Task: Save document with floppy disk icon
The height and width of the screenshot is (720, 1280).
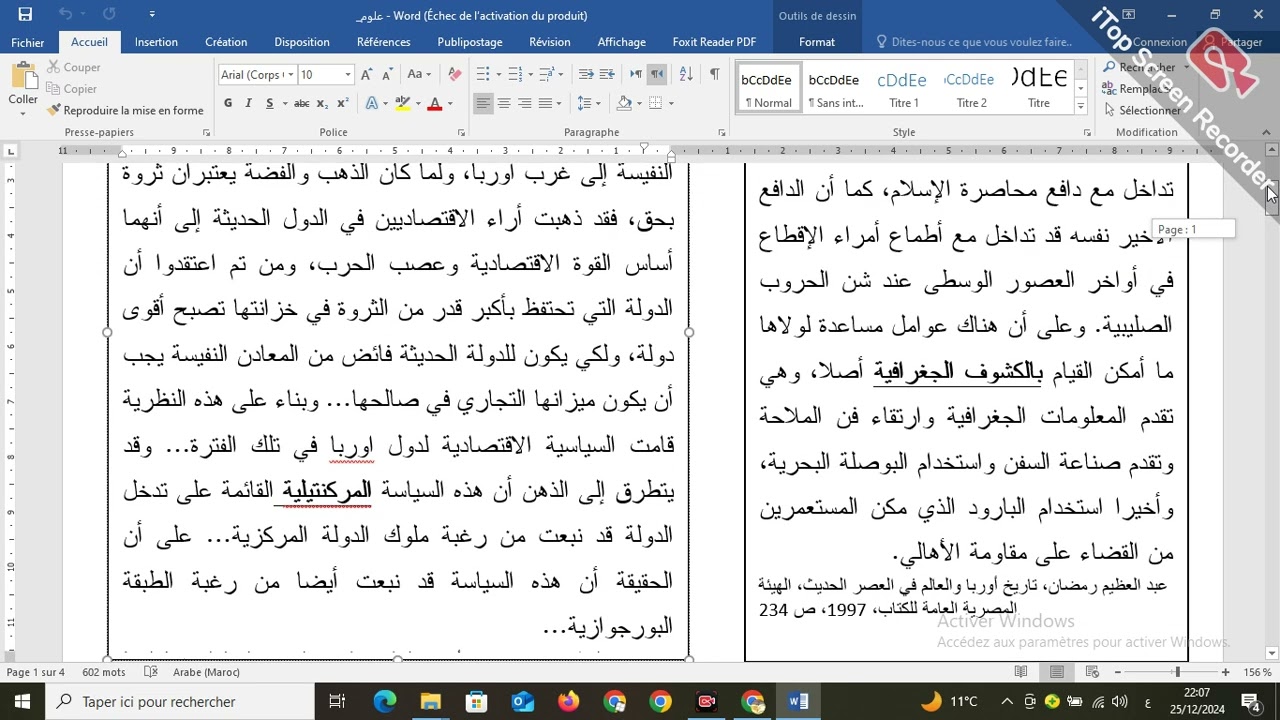Action: tap(25, 14)
